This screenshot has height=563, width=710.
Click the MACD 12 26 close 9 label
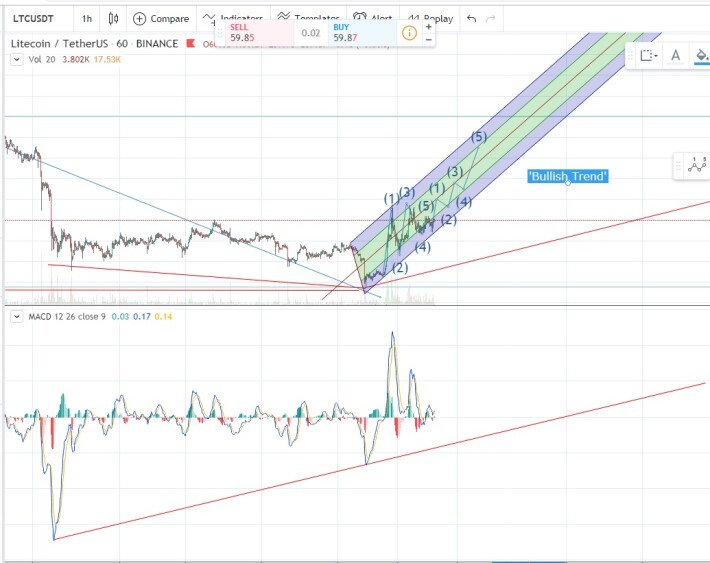[x=67, y=317]
